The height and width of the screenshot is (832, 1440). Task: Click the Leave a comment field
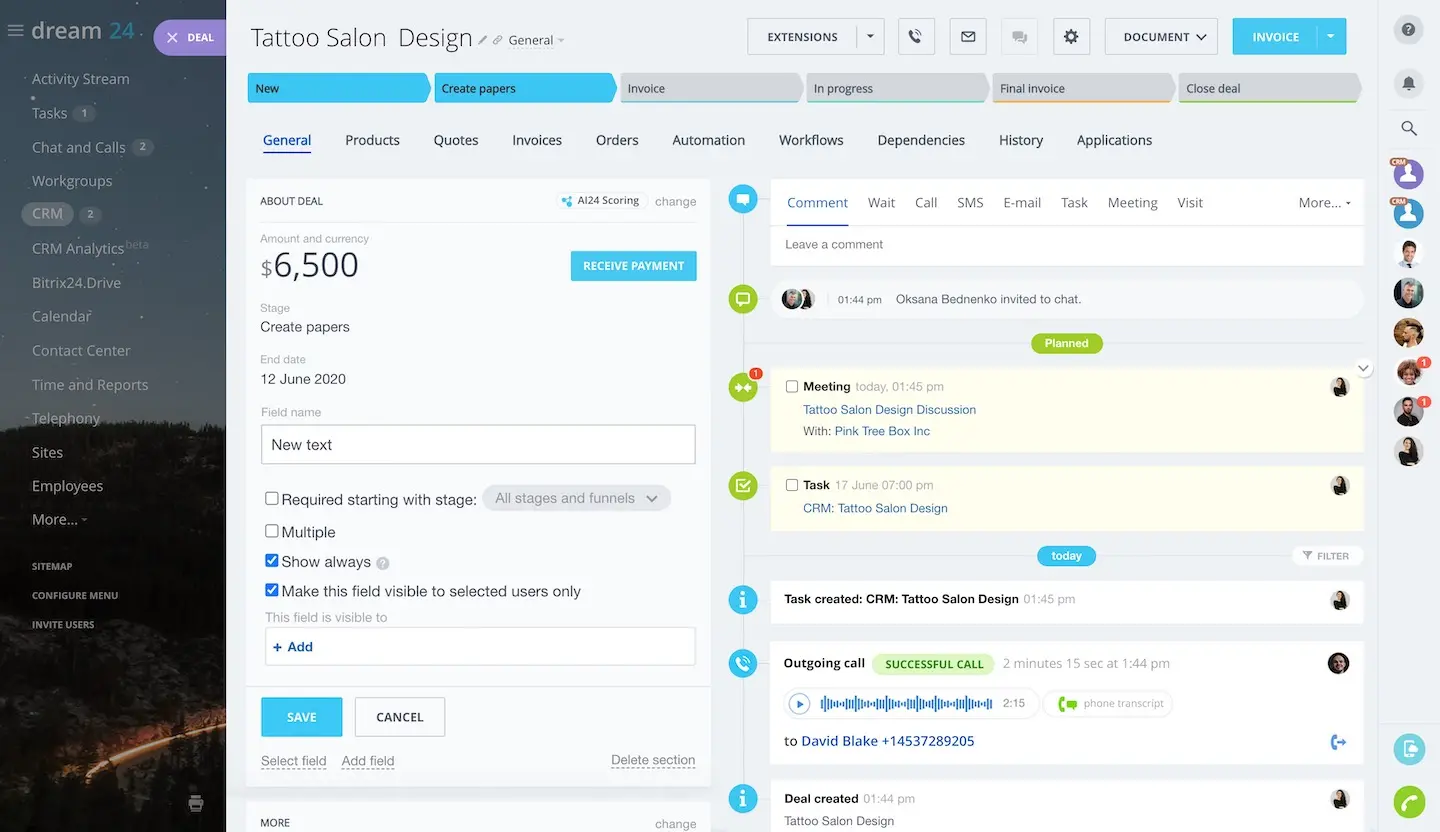point(1066,244)
